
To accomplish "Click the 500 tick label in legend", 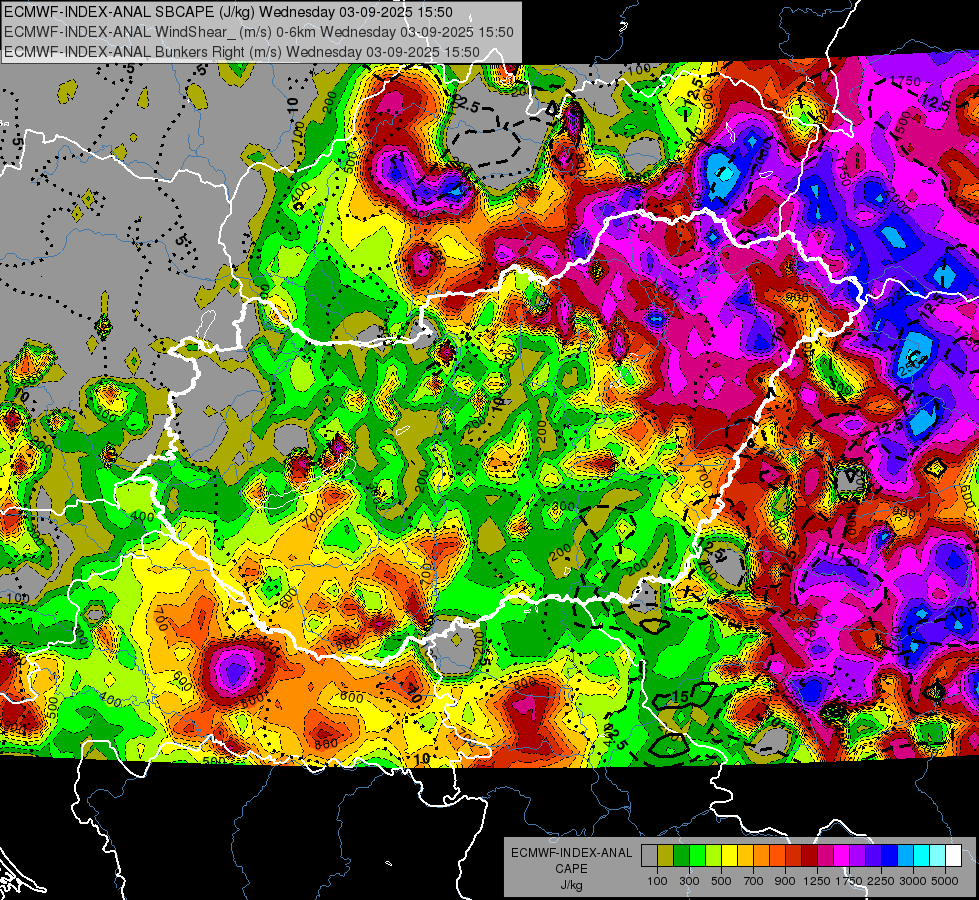I will 721,881.
